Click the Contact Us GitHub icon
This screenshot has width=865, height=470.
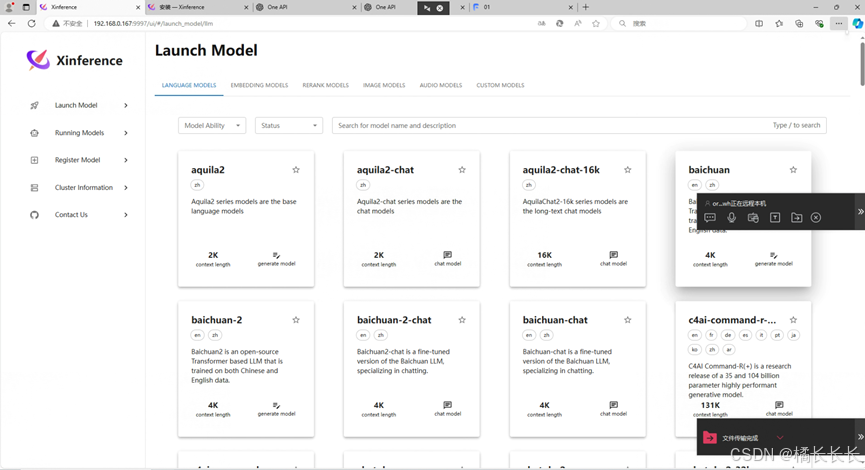tap(34, 215)
